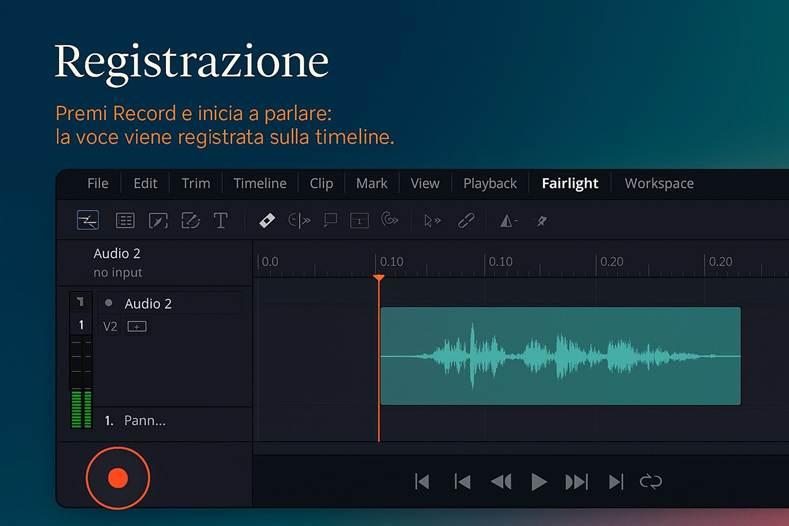
Task: Select the Text tool icon
Action: pyautogui.click(x=220, y=220)
